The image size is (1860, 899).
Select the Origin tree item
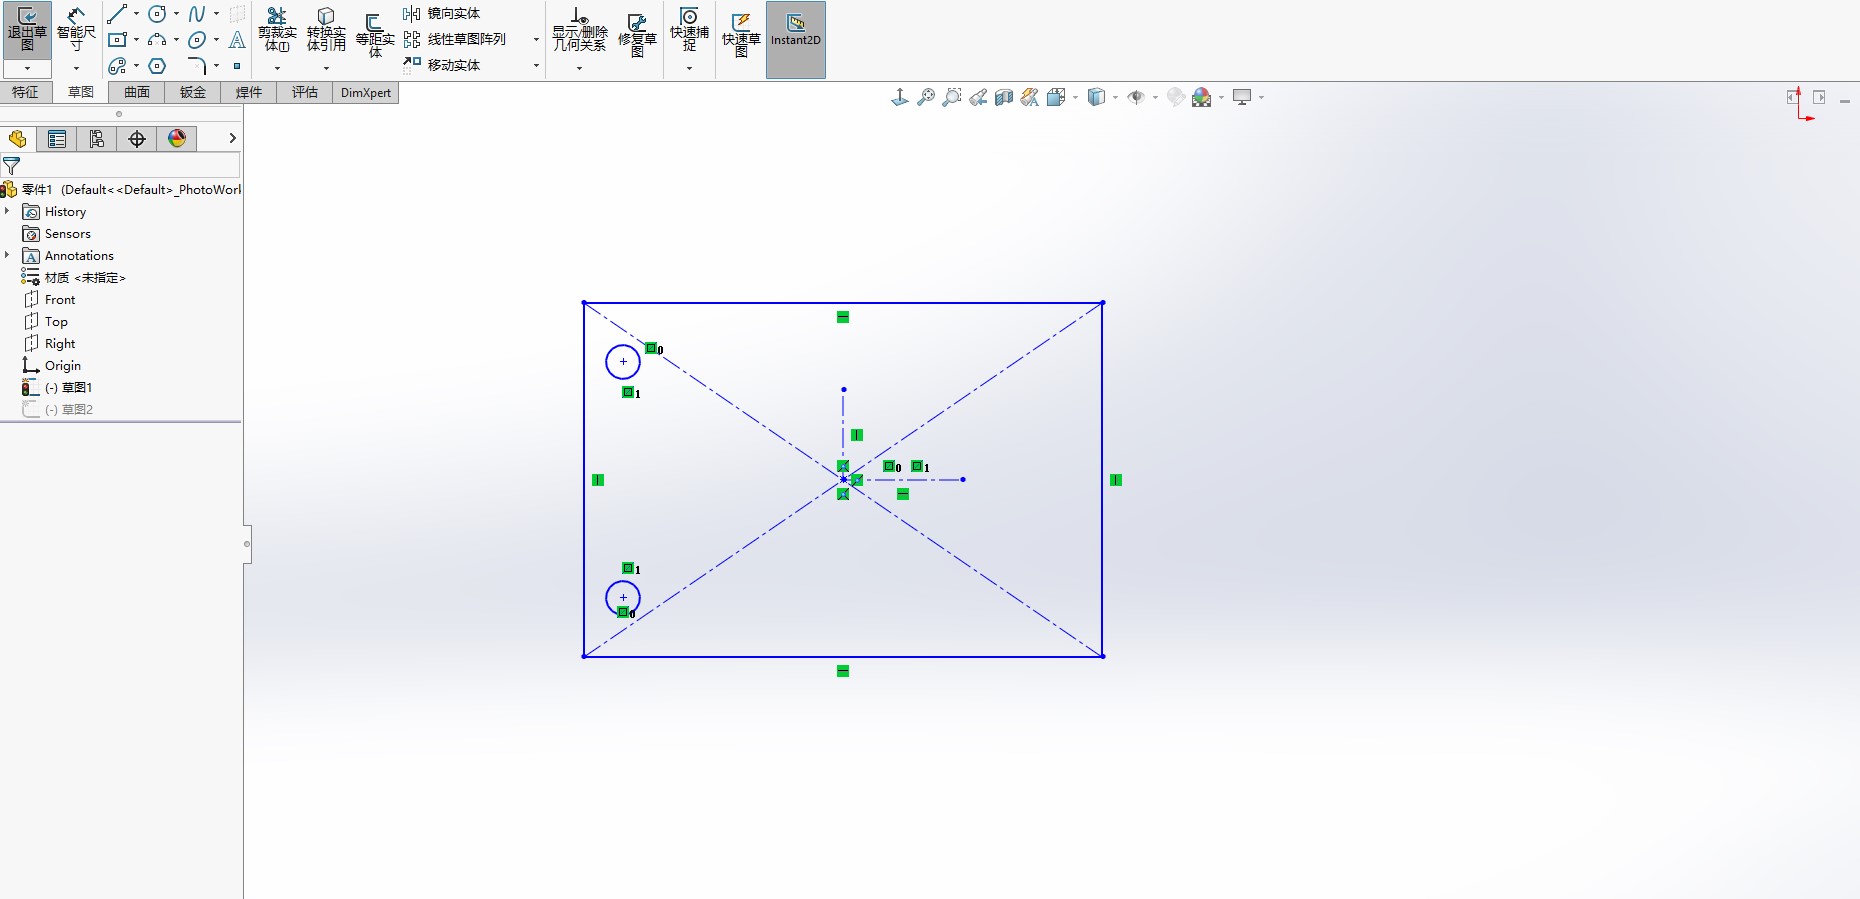point(52,366)
